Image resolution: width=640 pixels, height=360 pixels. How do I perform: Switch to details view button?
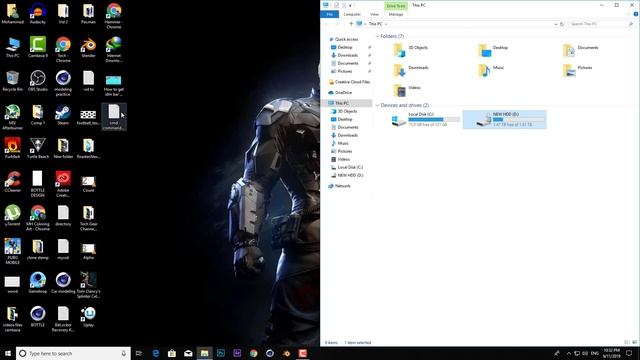point(627,342)
